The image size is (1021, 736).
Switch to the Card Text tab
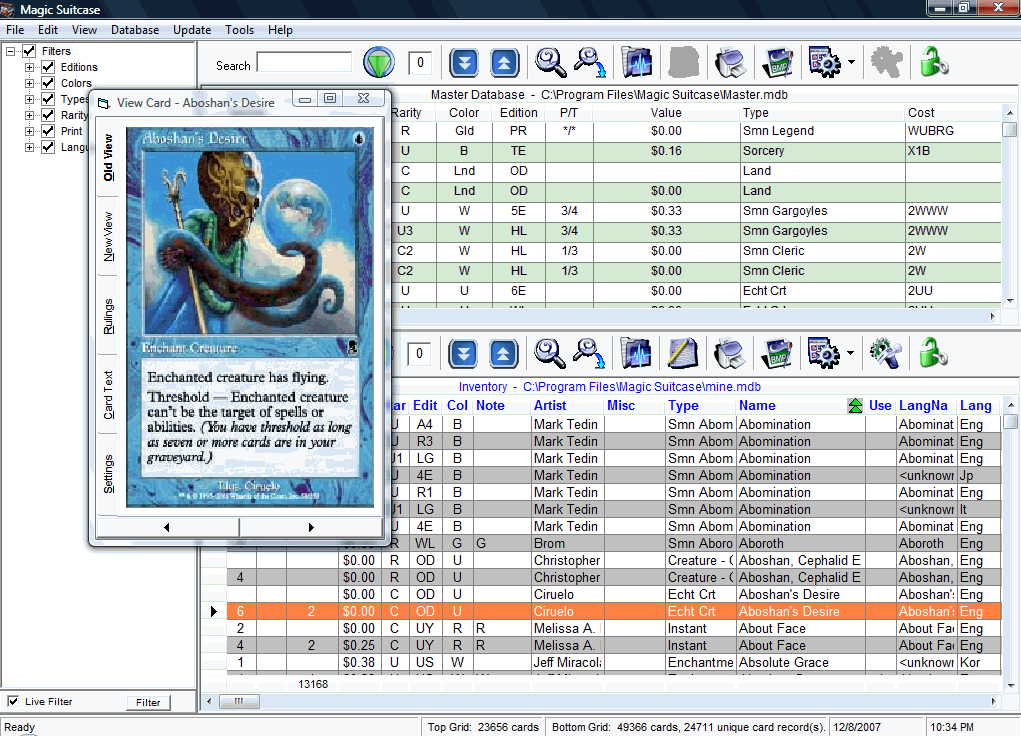point(108,395)
